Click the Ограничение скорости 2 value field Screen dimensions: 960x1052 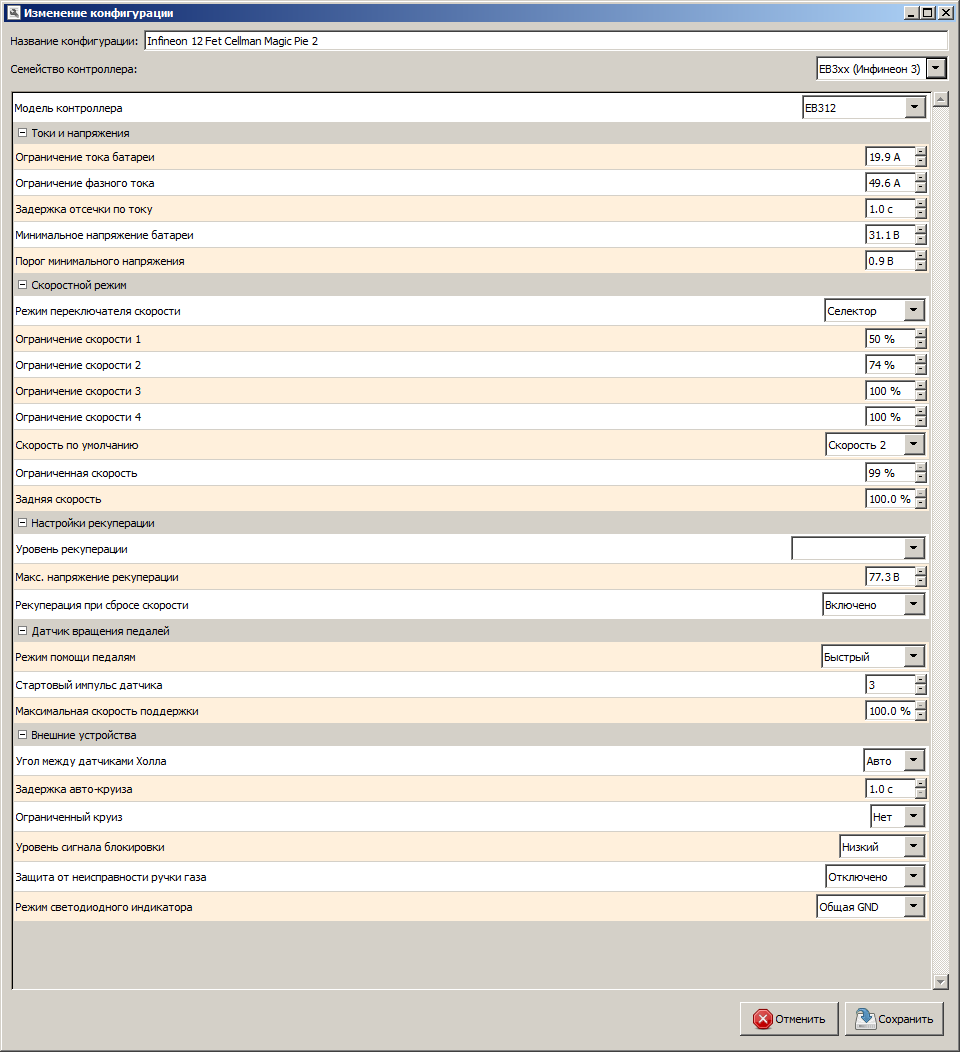[x=890, y=366]
